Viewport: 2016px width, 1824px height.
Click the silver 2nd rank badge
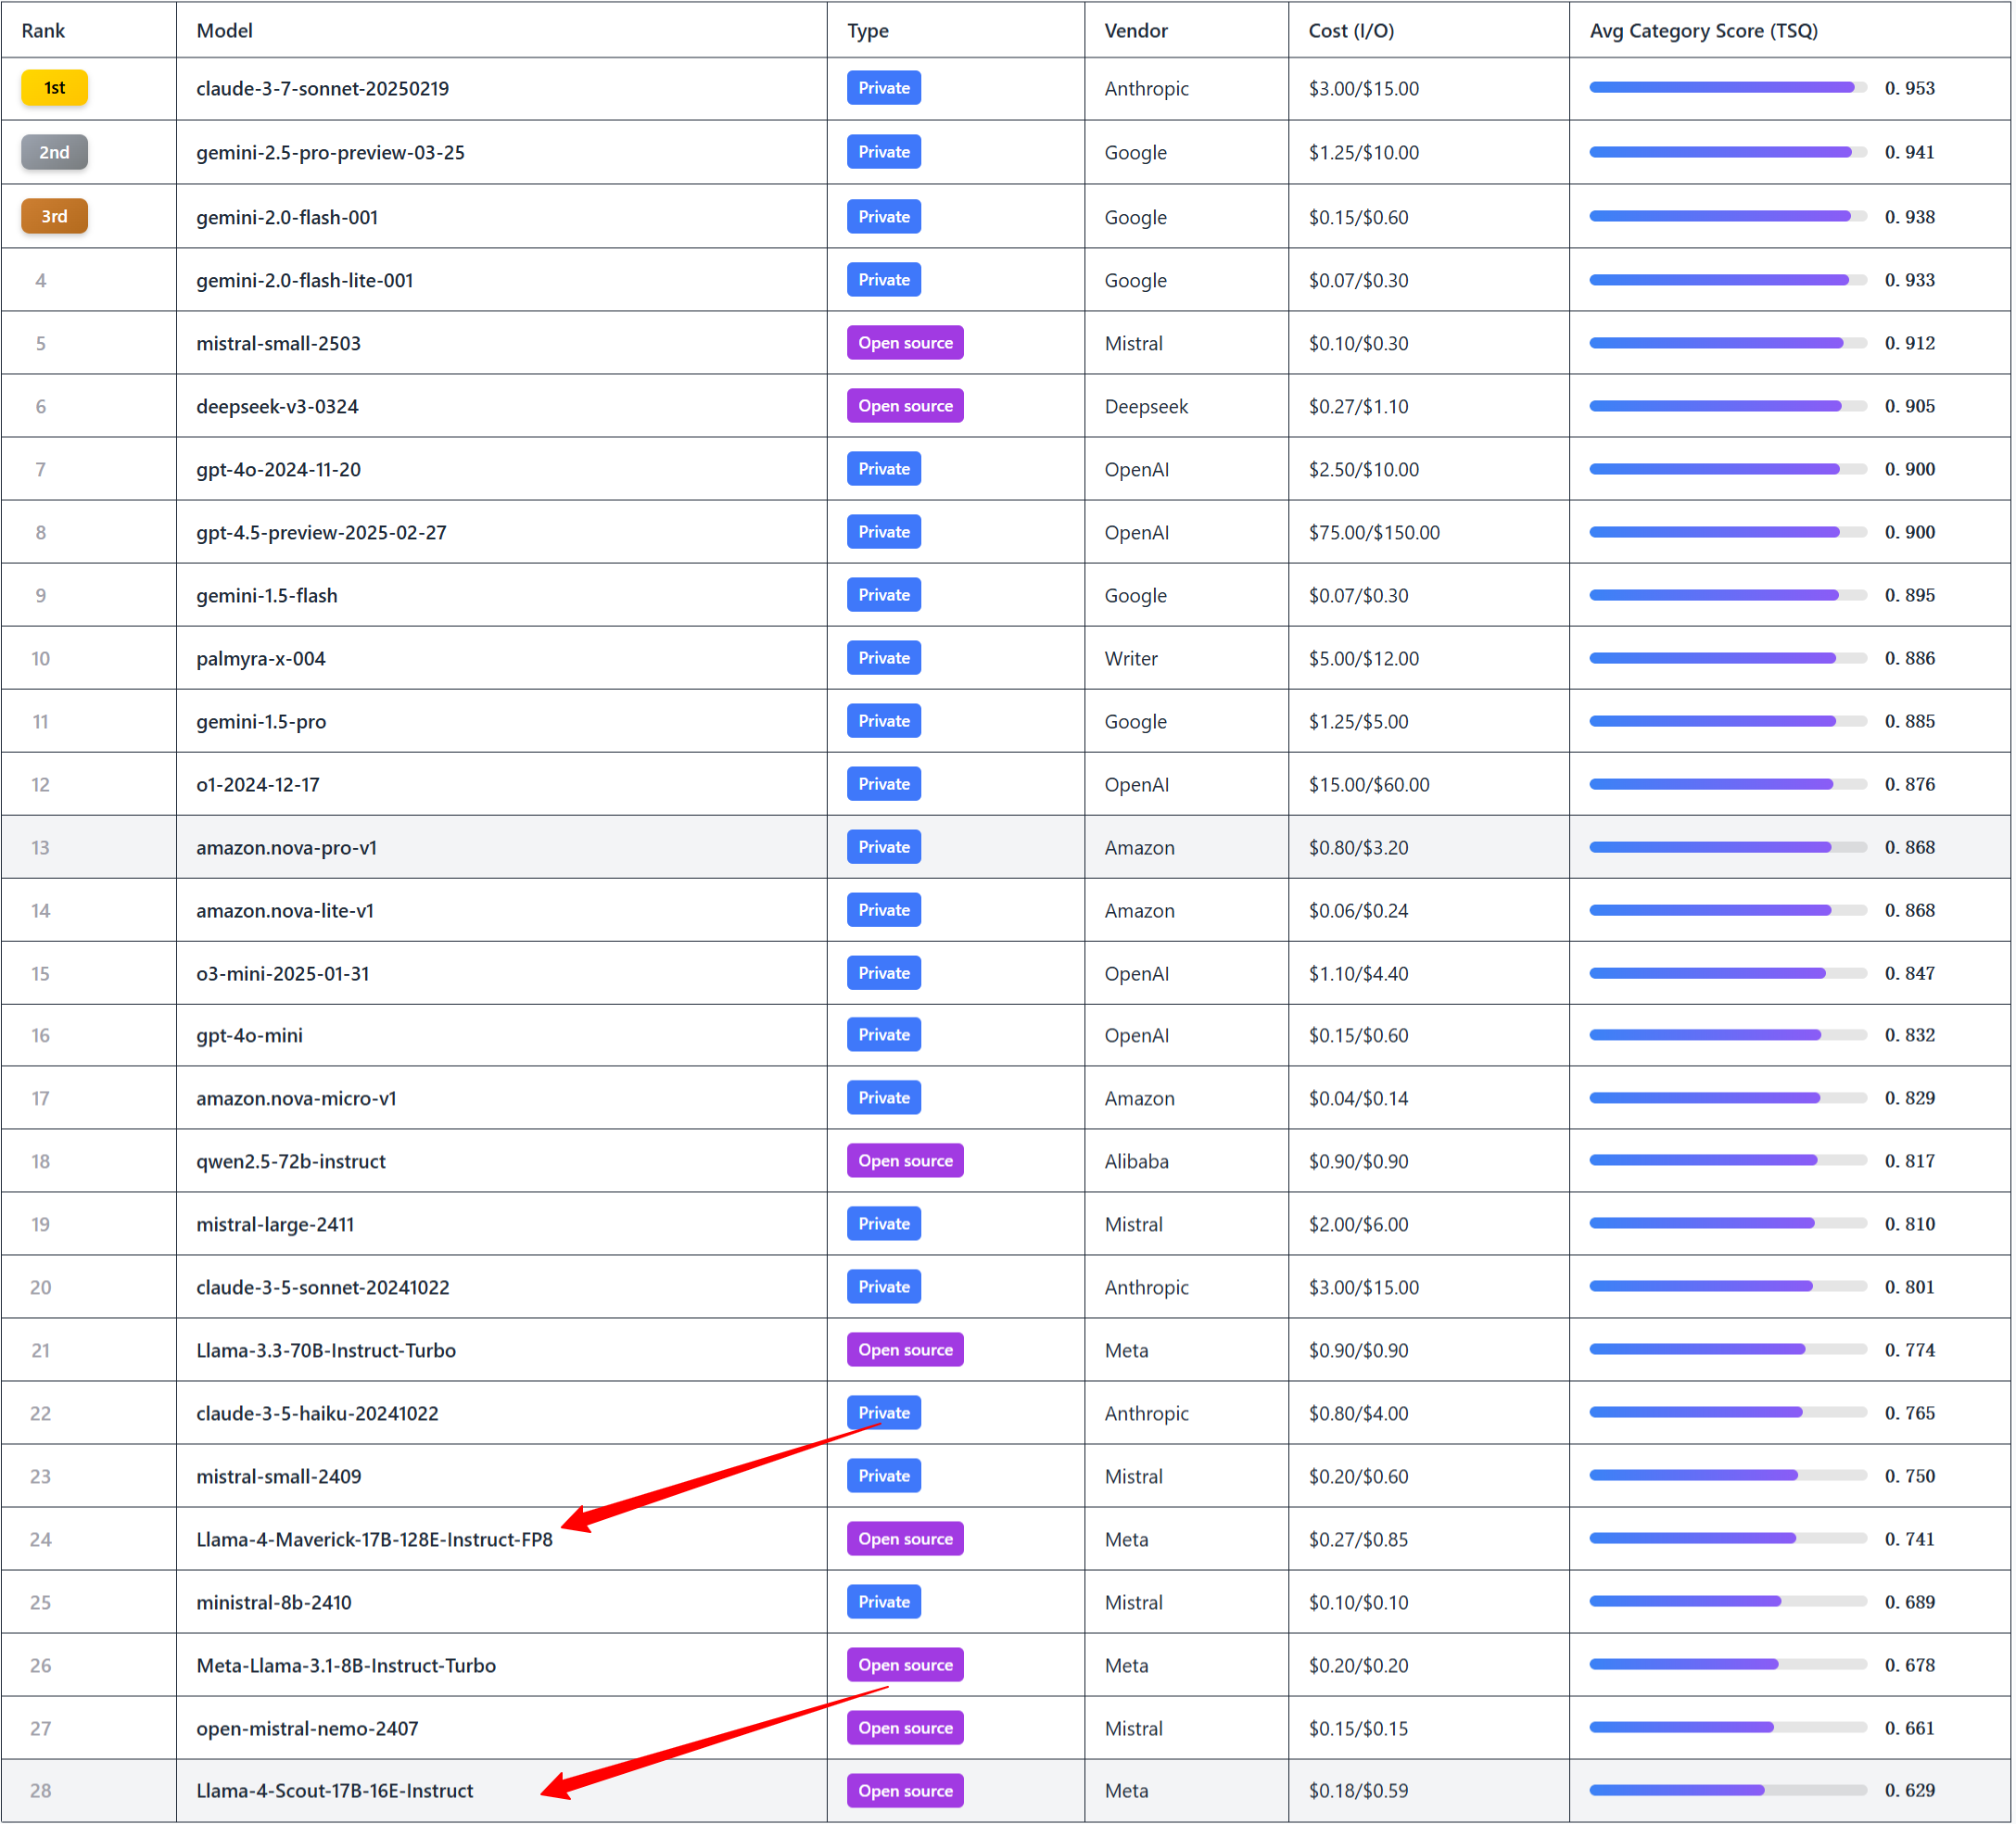click(54, 152)
